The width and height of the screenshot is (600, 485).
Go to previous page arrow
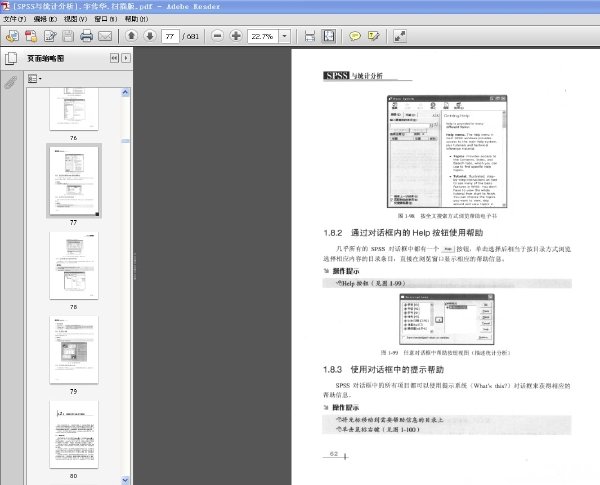point(131,36)
